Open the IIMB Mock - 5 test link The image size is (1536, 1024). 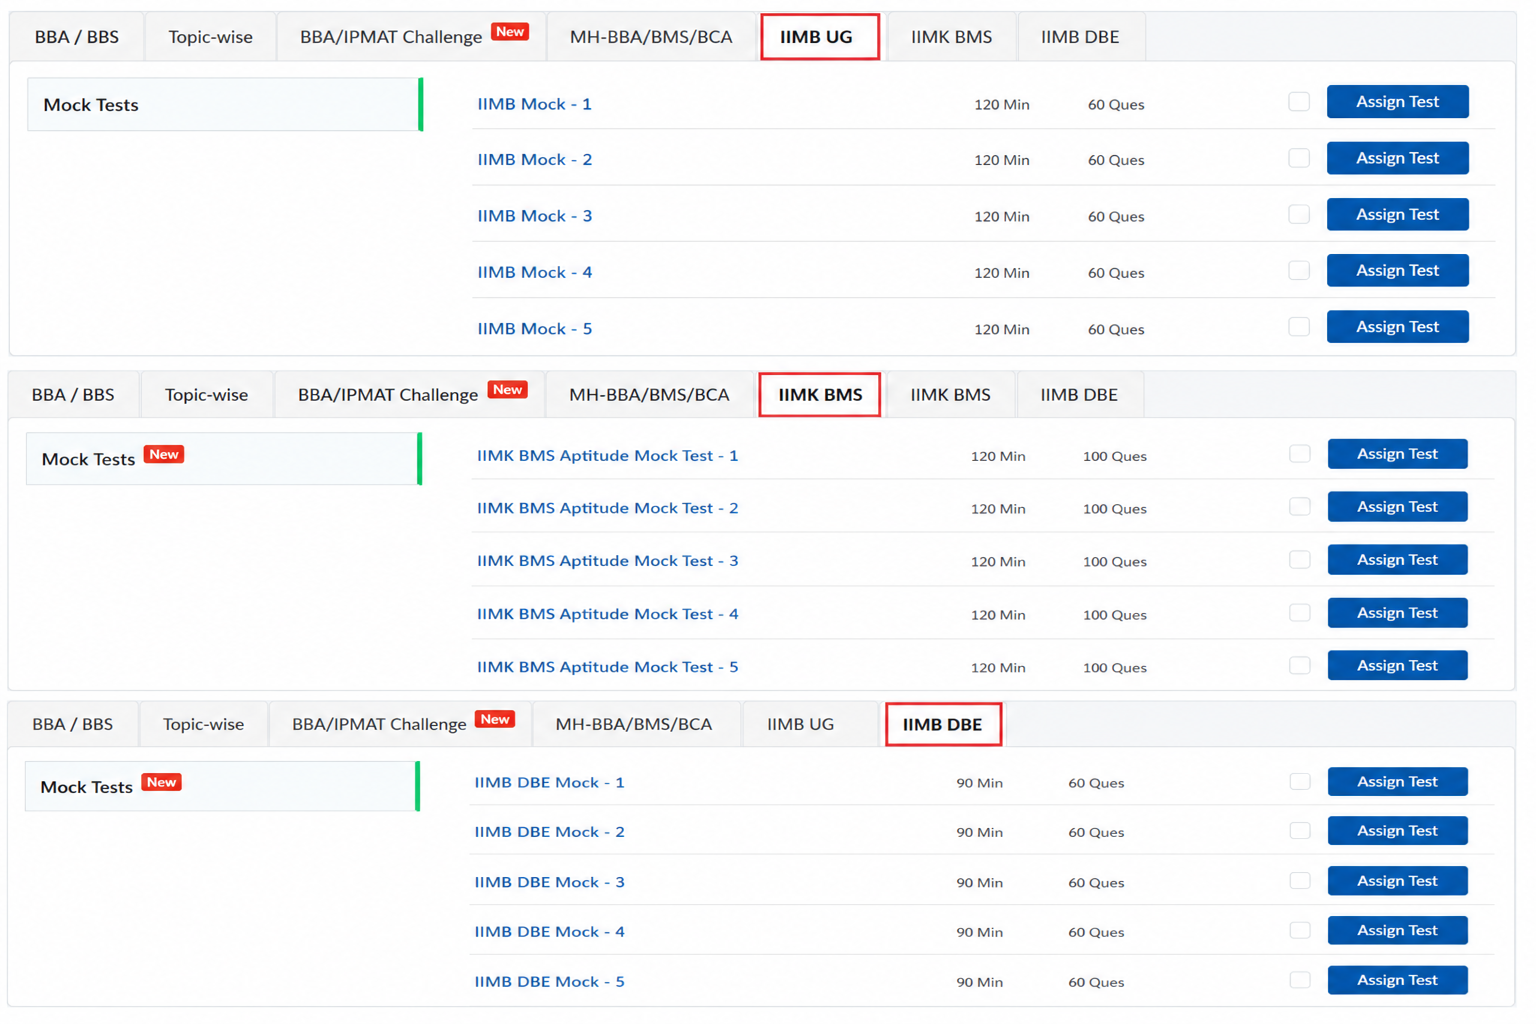click(534, 329)
